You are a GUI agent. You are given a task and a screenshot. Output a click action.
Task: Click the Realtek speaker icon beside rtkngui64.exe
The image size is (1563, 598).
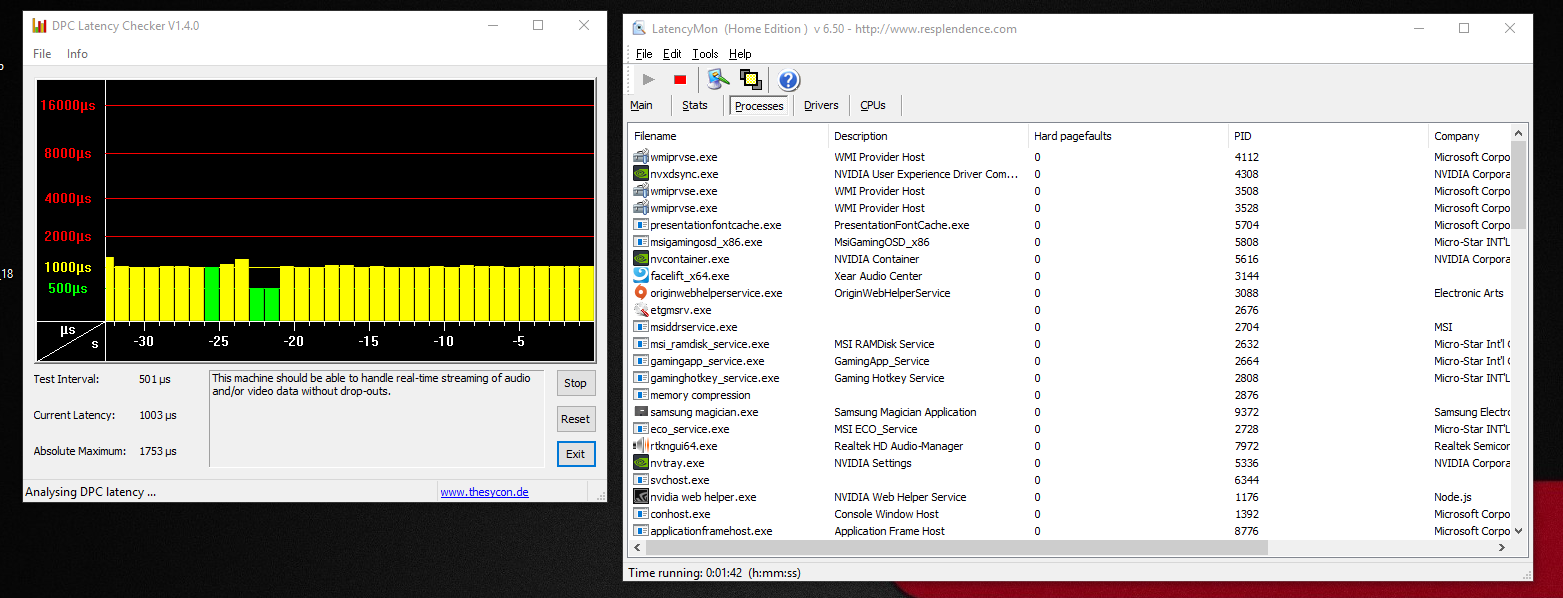[x=641, y=445]
